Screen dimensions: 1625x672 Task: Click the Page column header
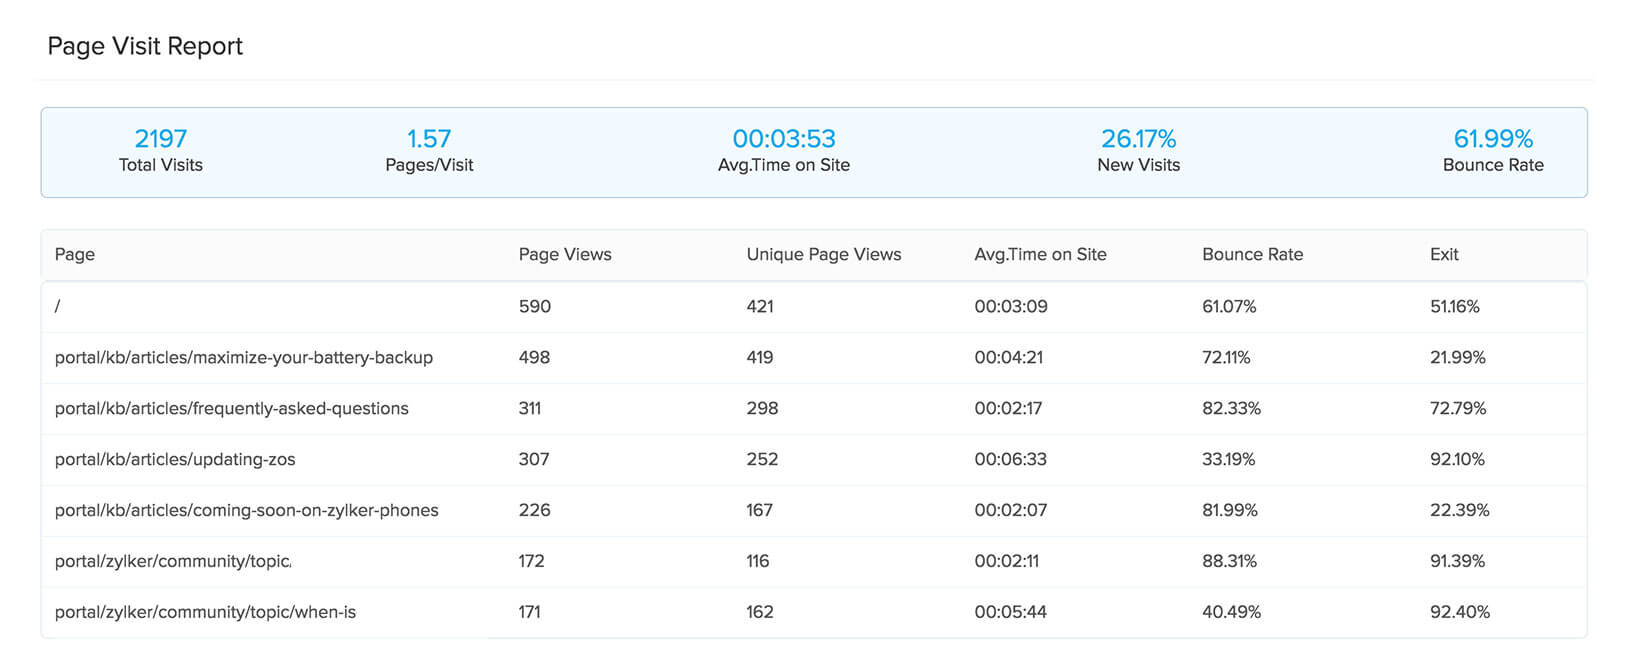pyautogui.click(x=75, y=254)
